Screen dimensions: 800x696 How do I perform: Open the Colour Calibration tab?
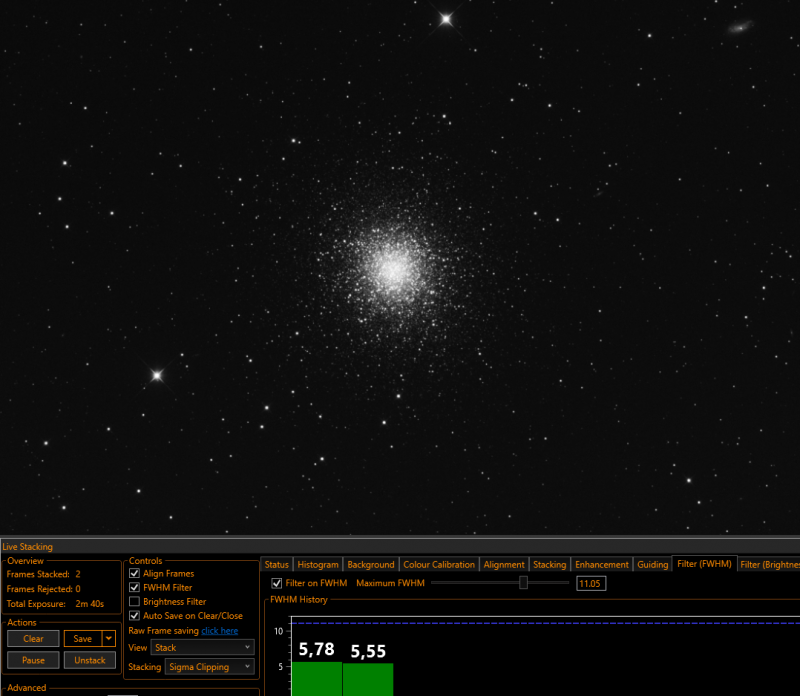pyautogui.click(x=439, y=564)
